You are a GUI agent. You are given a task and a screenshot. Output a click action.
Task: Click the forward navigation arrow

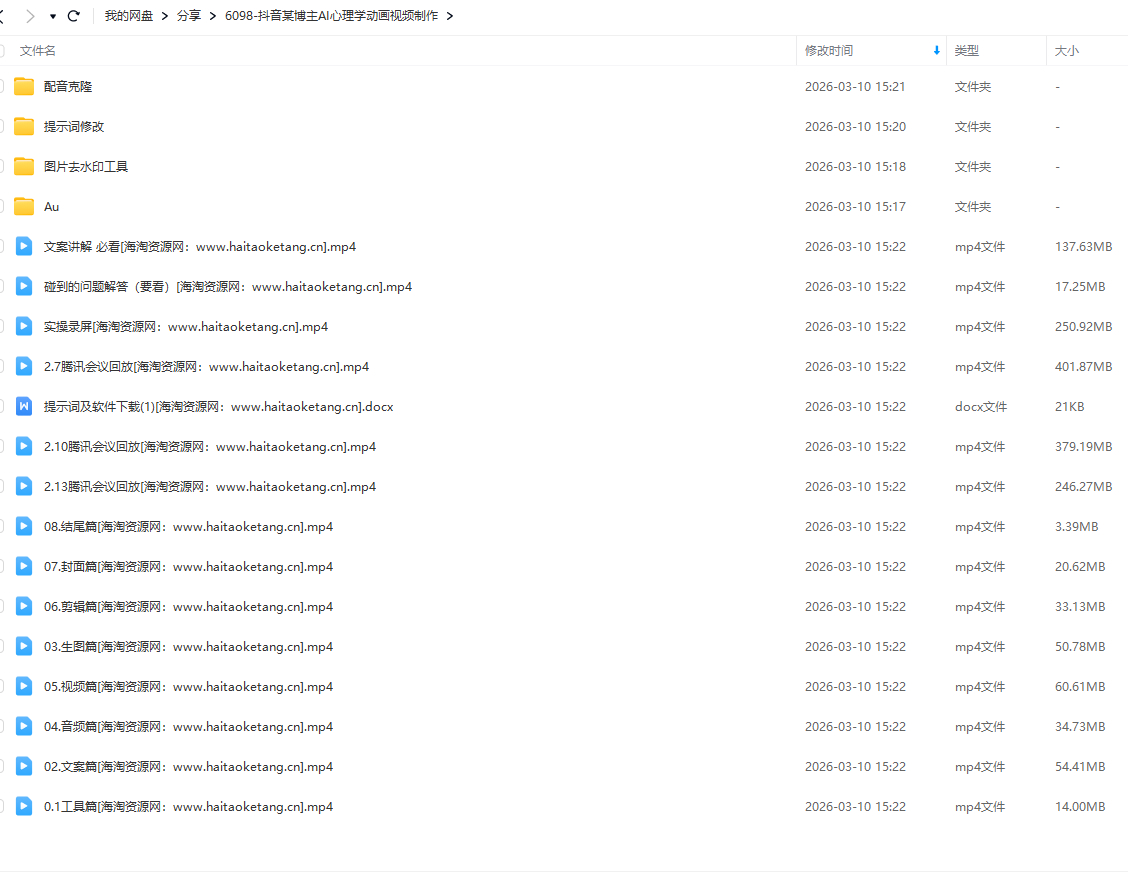(x=30, y=16)
